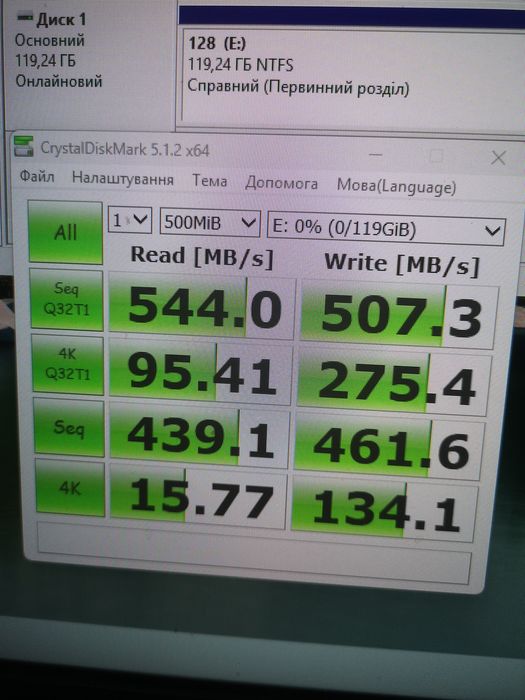
Task: Click the Seq Q32T1 write result 507.3
Action: (399, 314)
